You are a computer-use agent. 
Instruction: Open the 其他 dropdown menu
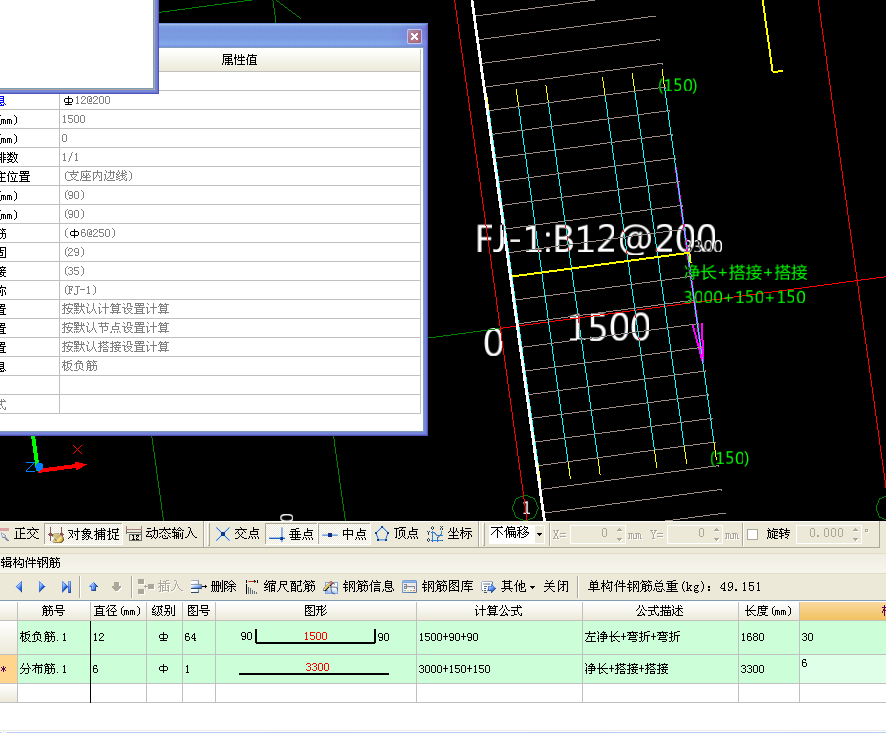pyautogui.click(x=508, y=587)
